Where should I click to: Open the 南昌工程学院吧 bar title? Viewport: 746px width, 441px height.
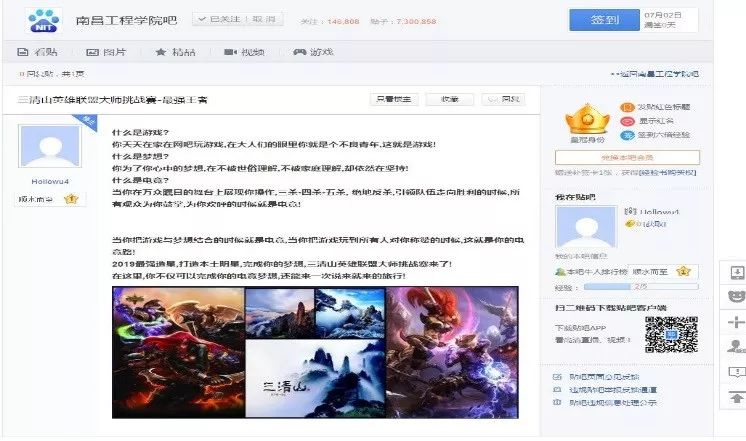click(126, 20)
